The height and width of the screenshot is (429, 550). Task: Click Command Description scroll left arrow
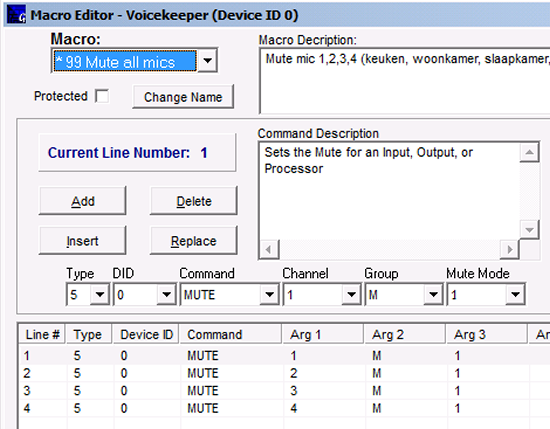pyautogui.click(x=269, y=249)
